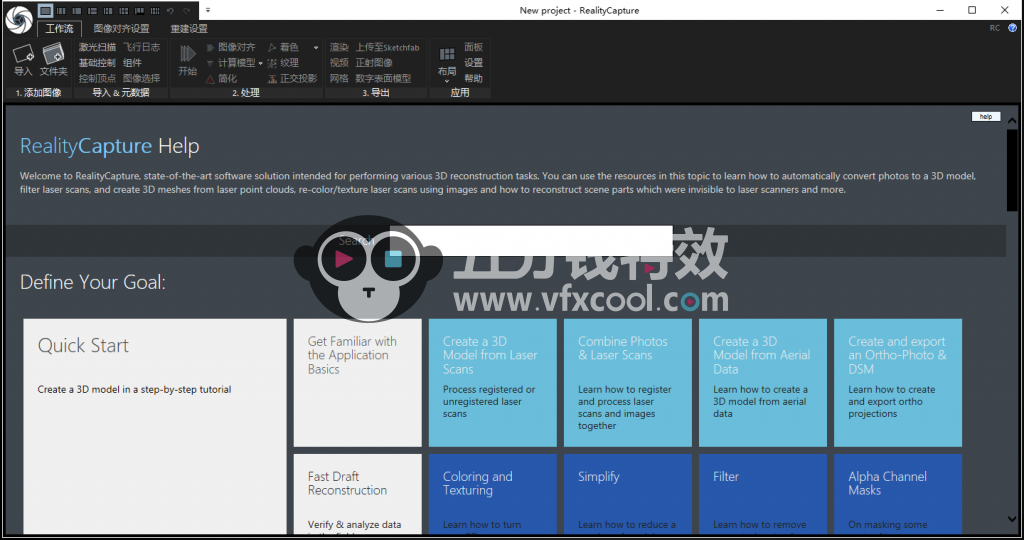1024x540 pixels.
Task: Click the help page scroll-up arrow
Action: 1012,121
